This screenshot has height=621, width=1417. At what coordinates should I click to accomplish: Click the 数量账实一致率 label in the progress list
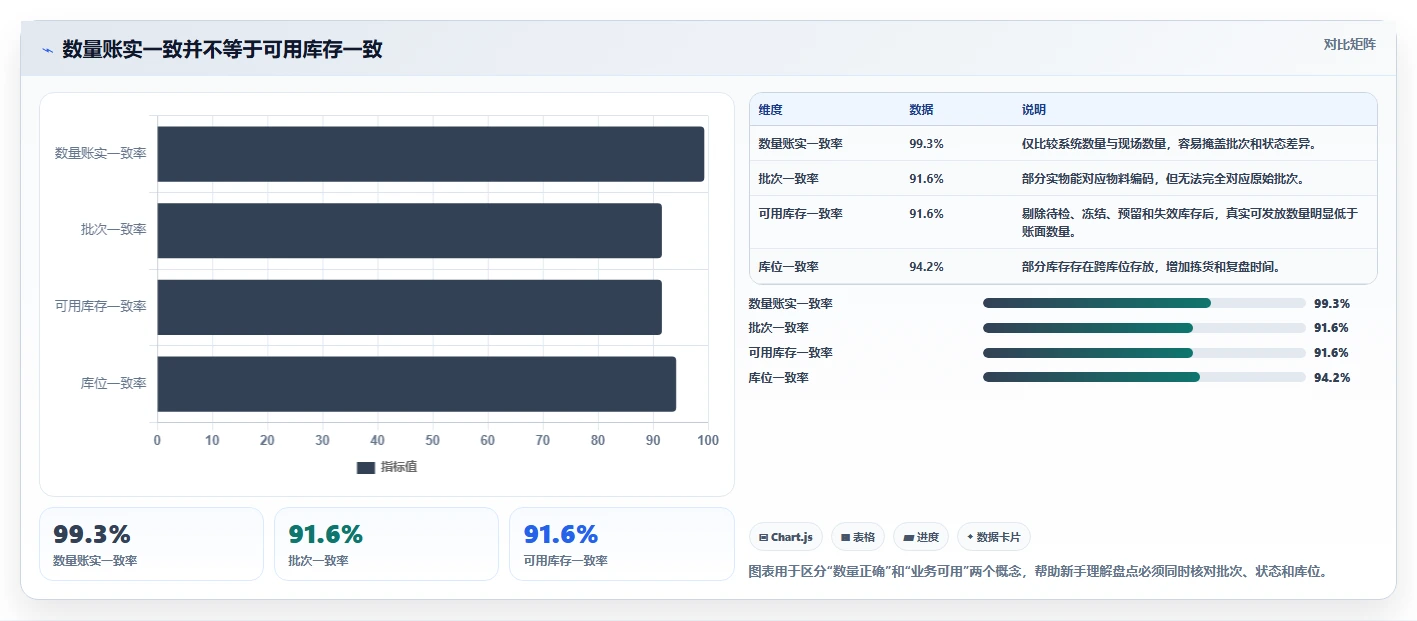click(x=791, y=304)
